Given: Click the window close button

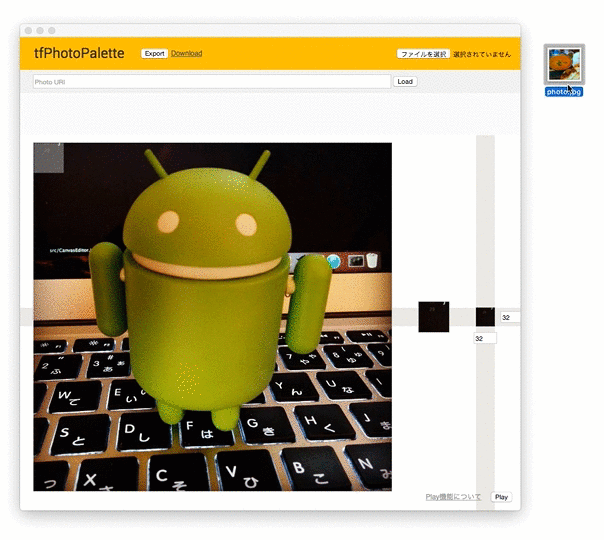Looking at the screenshot, I should (x=28, y=30).
